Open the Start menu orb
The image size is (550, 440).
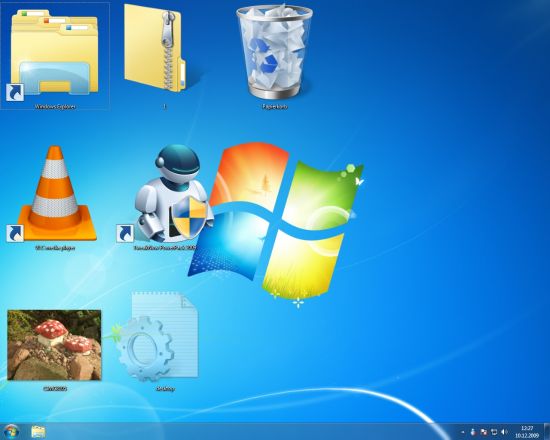(x=11, y=432)
